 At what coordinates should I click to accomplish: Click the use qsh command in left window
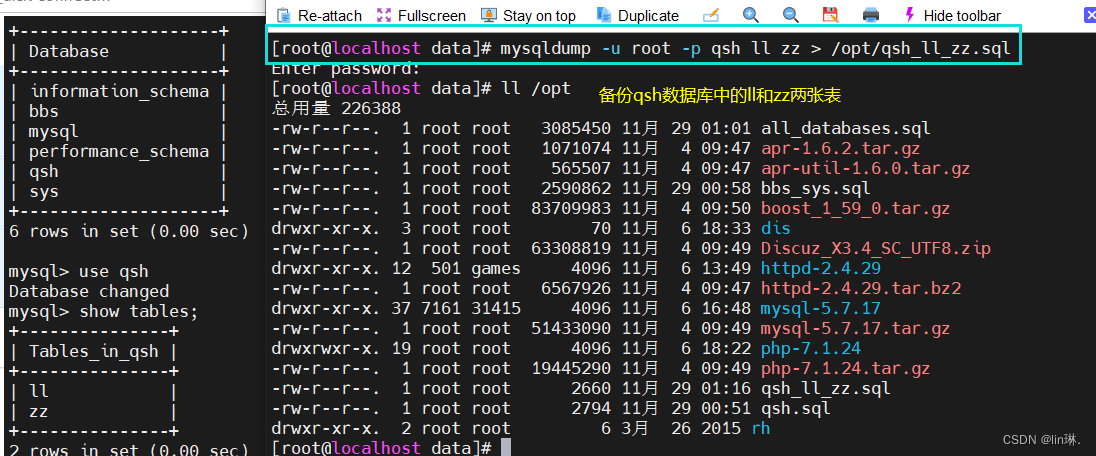tap(114, 272)
